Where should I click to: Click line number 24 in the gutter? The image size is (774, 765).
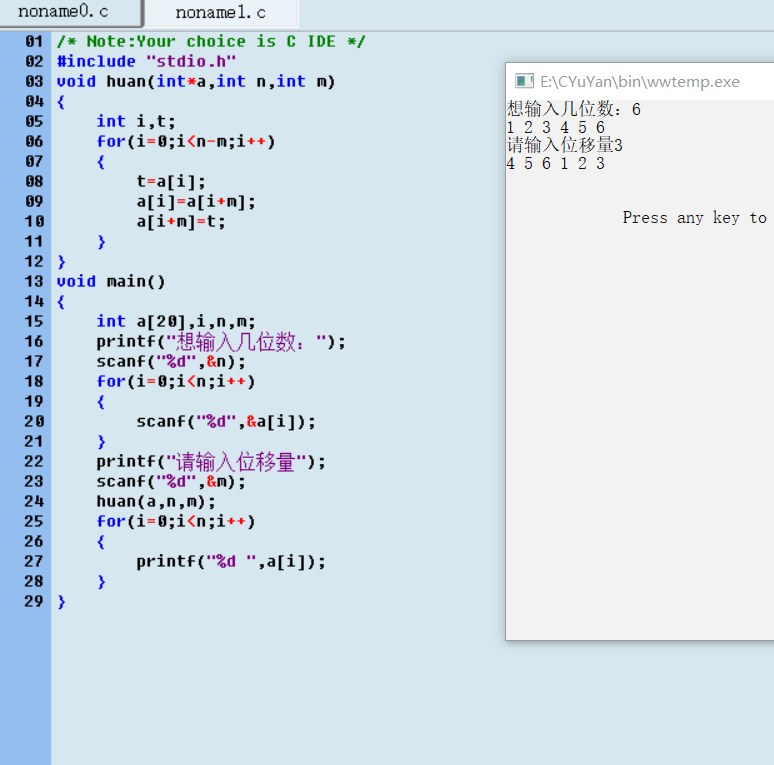click(x=34, y=501)
